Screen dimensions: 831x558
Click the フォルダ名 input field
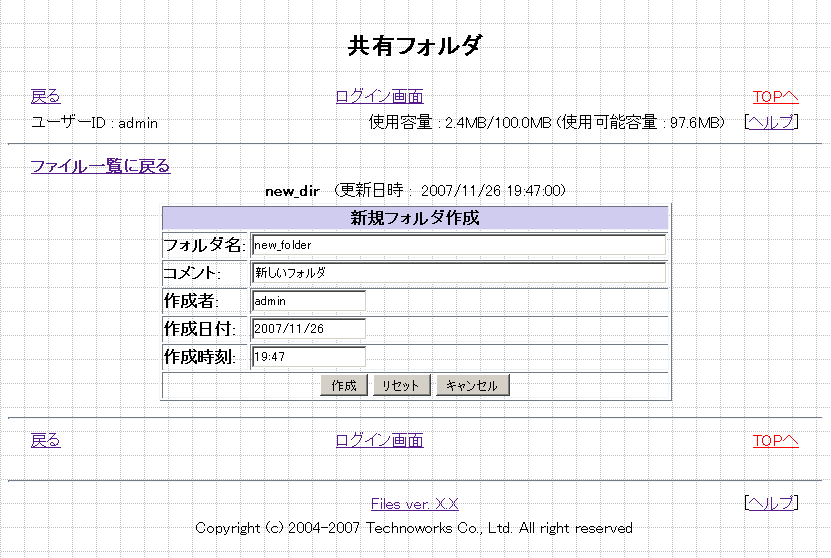(x=458, y=245)
